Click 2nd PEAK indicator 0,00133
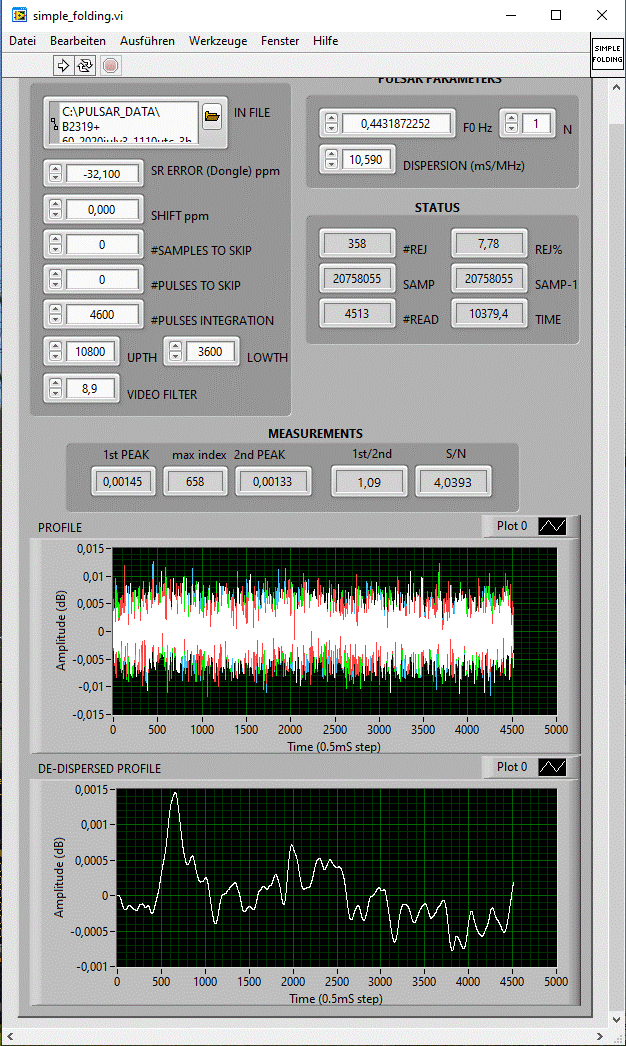 tap(272, 481)
